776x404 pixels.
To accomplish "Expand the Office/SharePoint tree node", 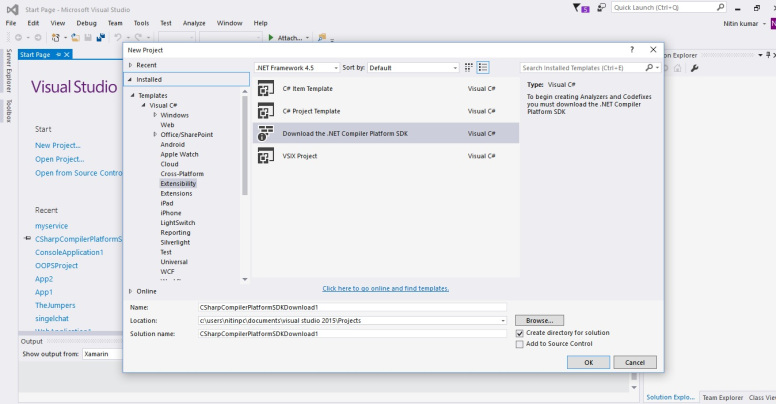I will click(155, 134).
